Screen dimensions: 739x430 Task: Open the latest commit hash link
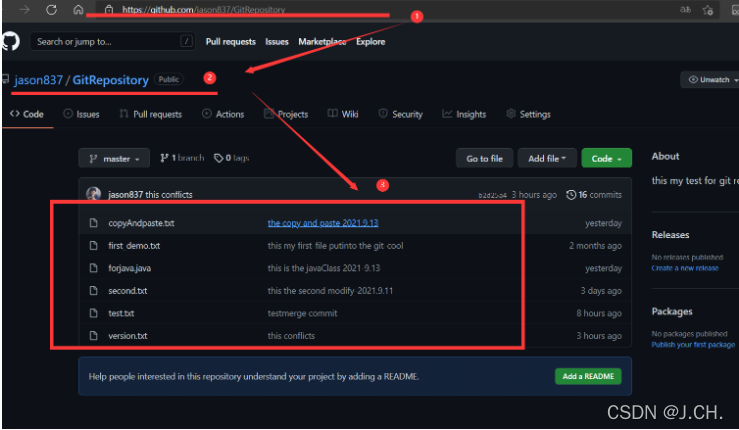coord(492,195)
